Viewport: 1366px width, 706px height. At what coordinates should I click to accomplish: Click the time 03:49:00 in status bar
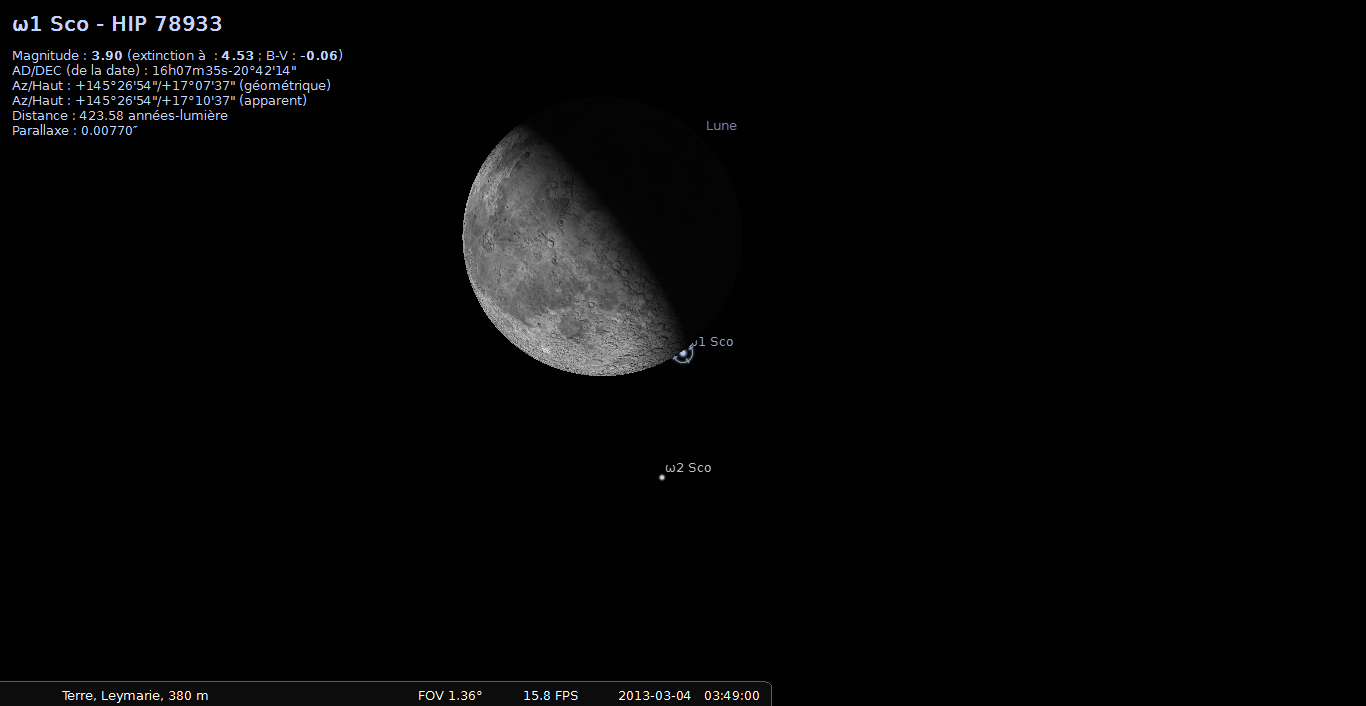click(731, 696)
